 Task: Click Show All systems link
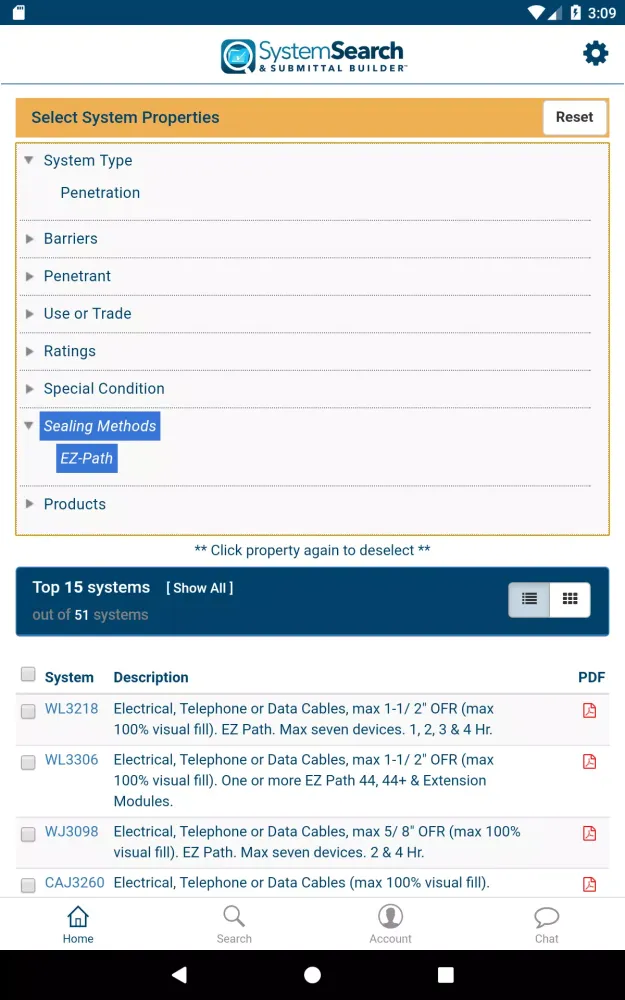[x=200, y=588]
